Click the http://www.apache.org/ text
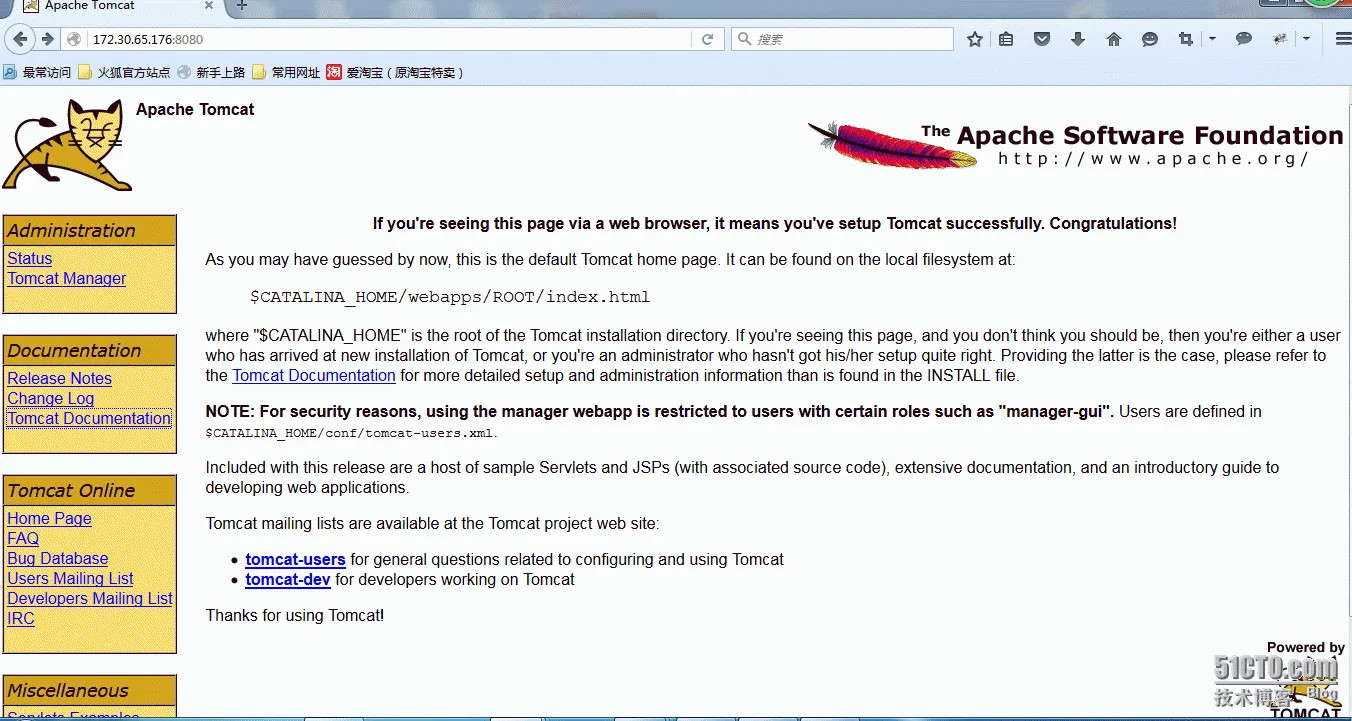The image size is (1352, 721). [1154, 158]
